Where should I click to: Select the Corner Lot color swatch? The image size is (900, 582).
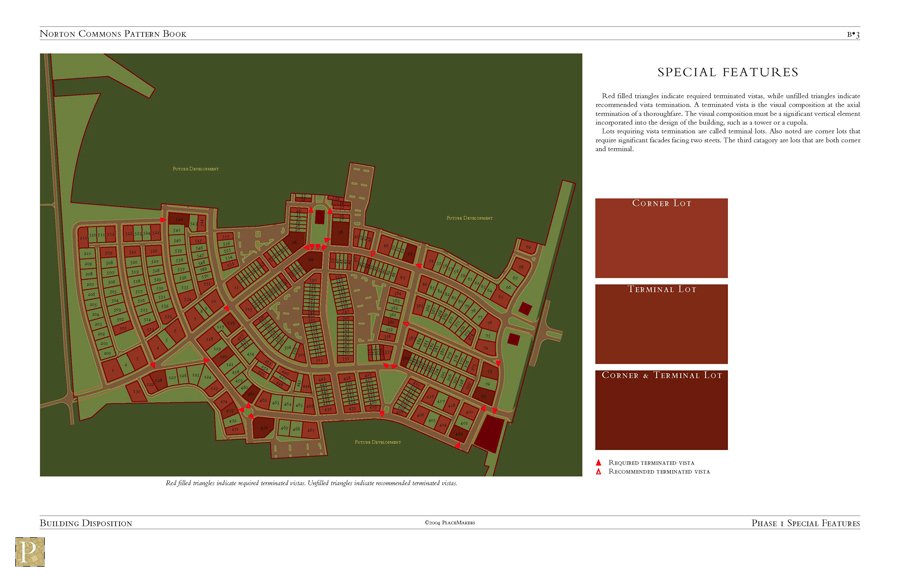coord(661,238)
